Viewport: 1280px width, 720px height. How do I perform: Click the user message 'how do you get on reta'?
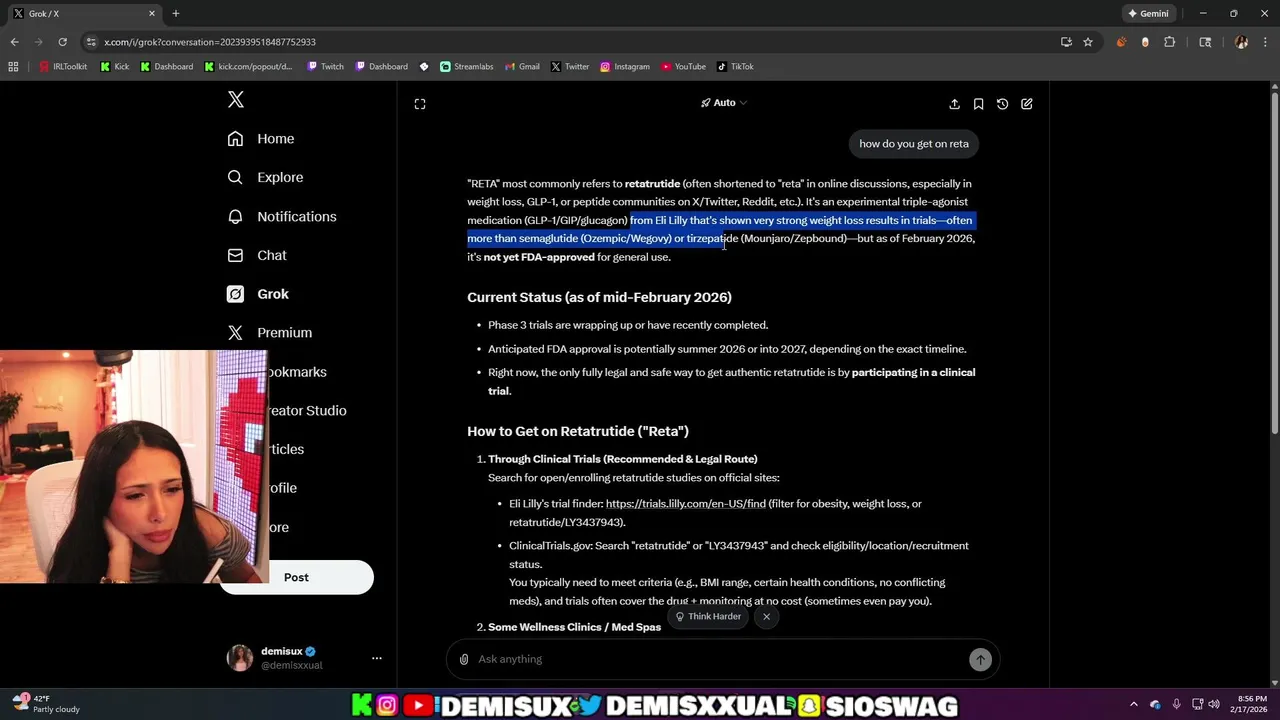[x=914, y=144]
